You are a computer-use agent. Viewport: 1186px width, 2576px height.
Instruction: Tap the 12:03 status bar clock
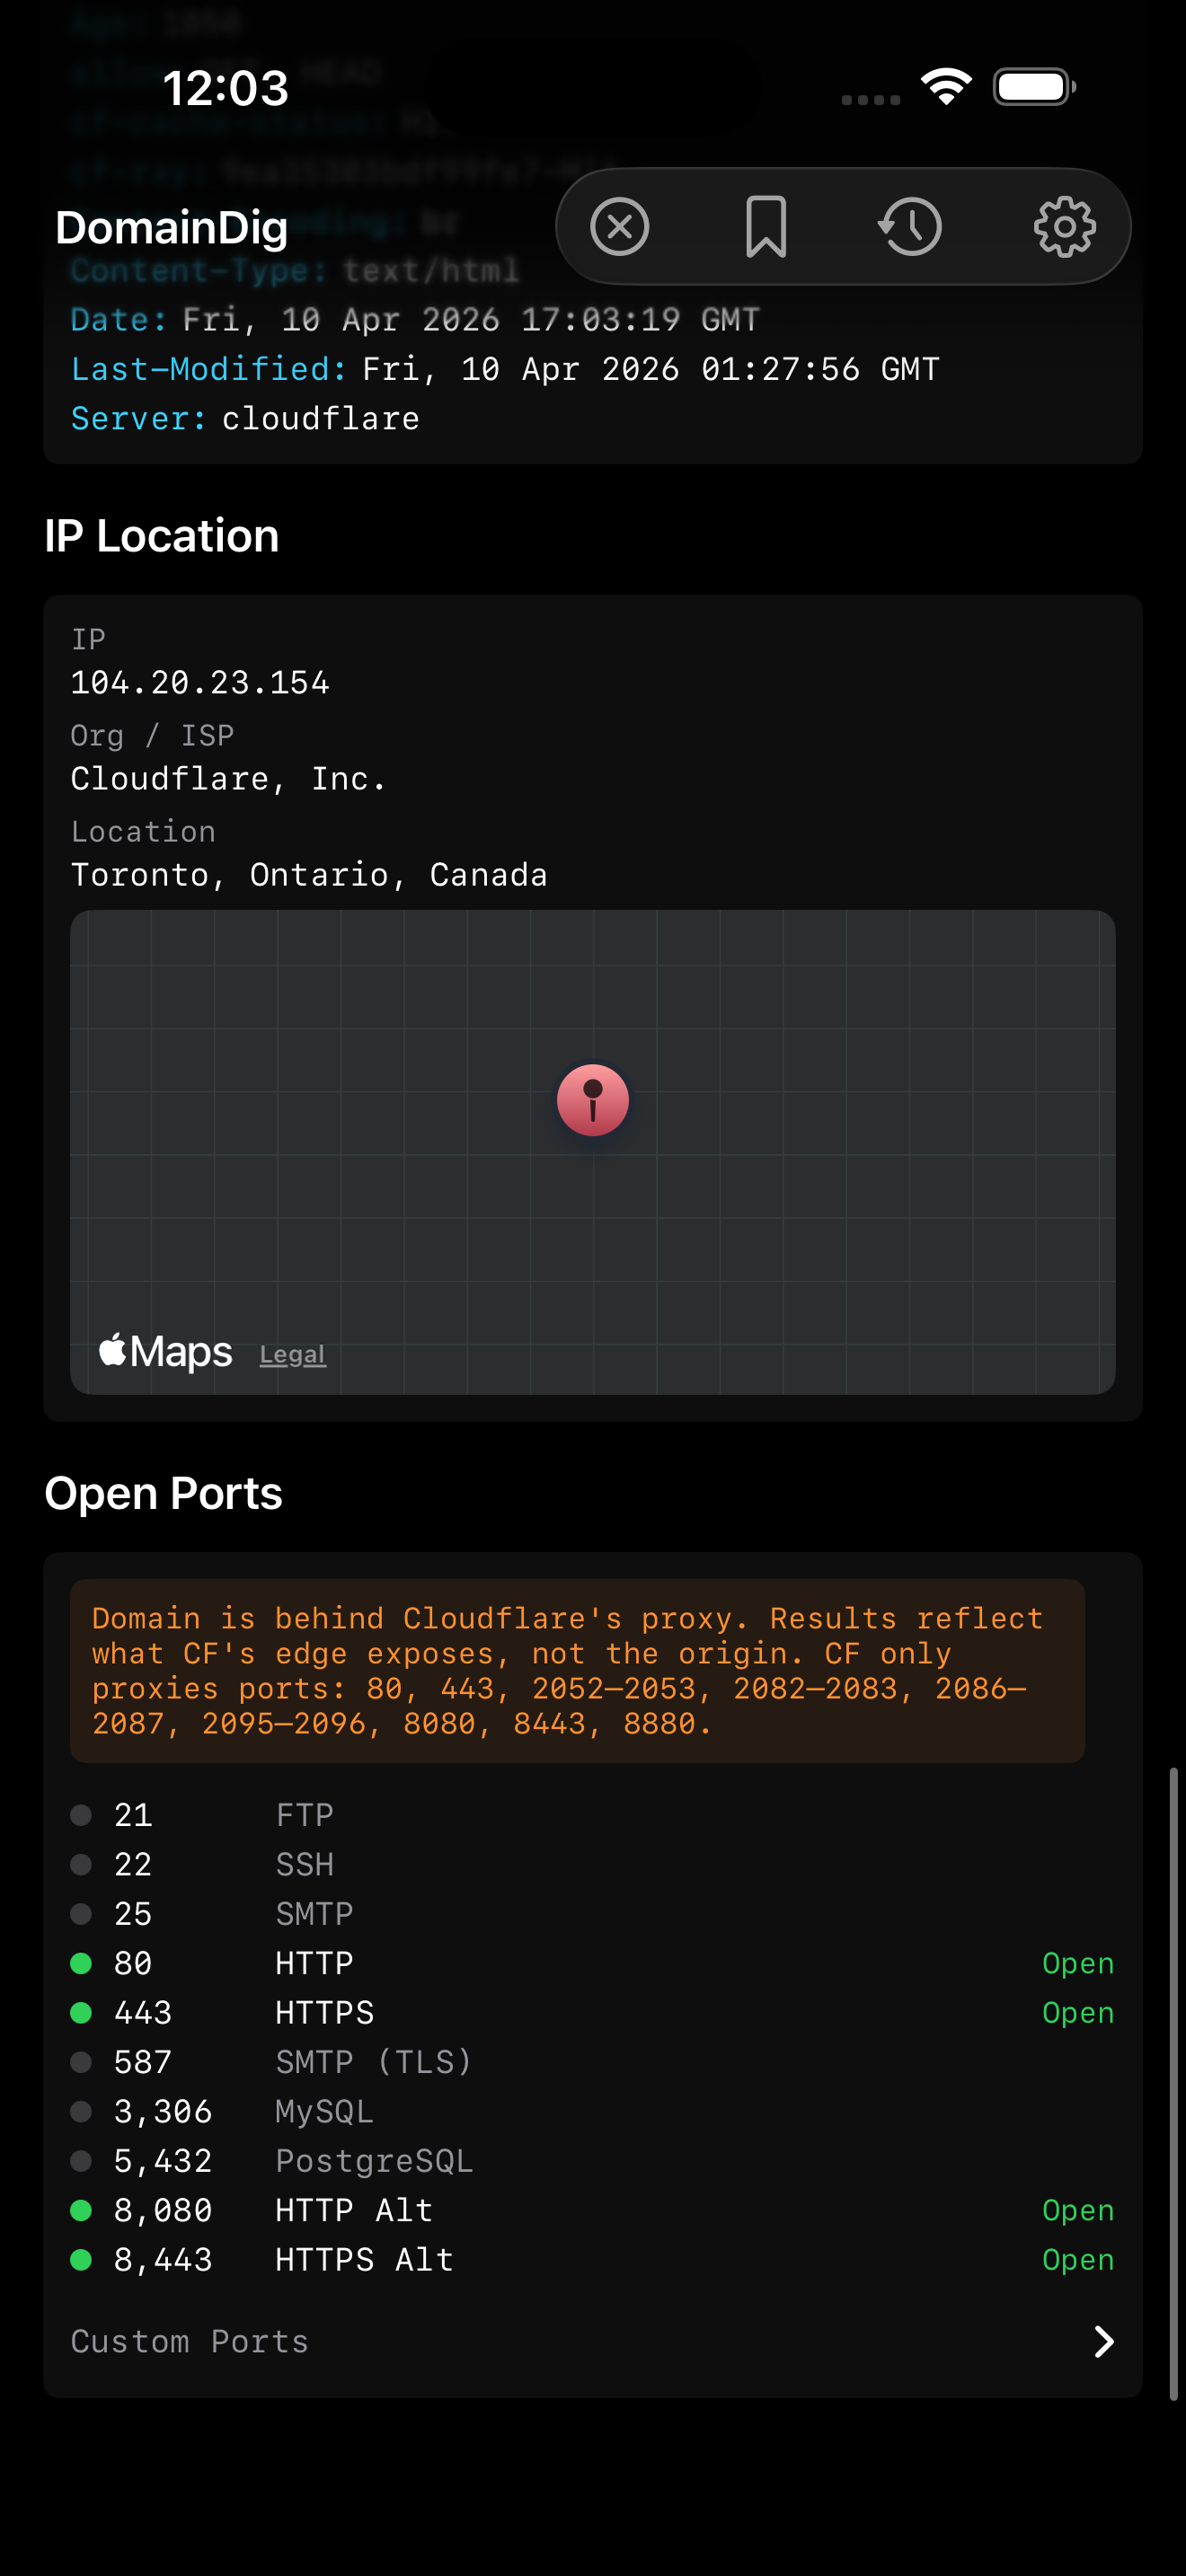coord(226,88)
